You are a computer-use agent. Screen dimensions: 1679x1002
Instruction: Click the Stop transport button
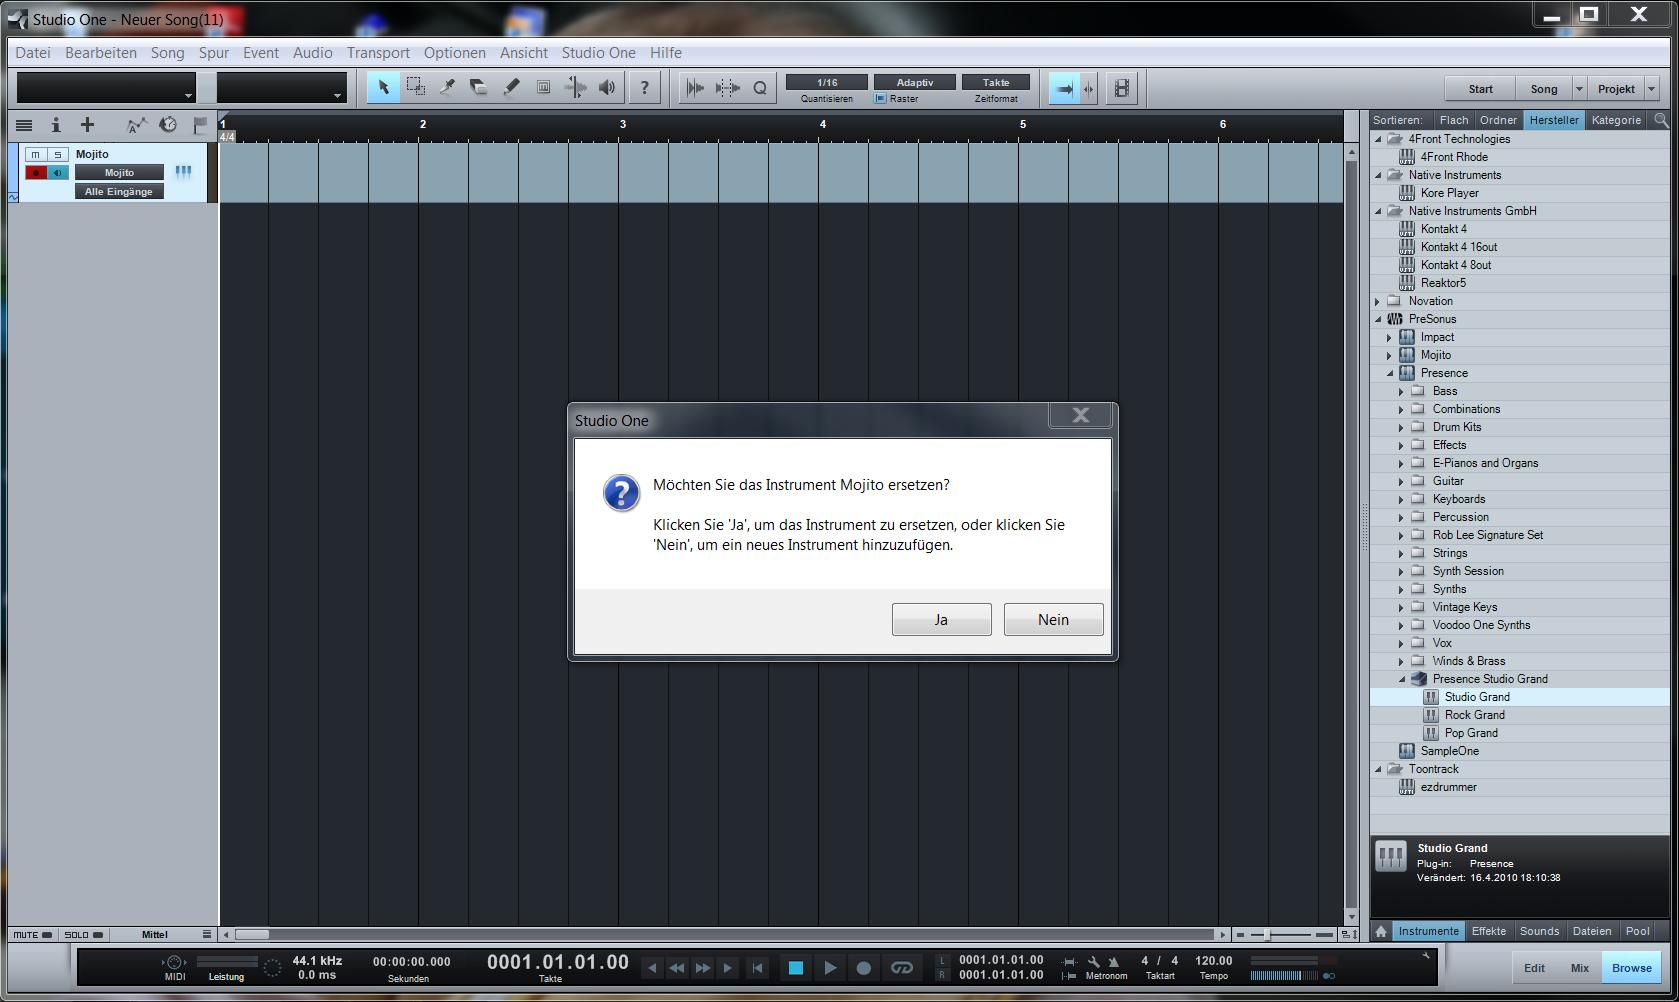click(796, 967)
